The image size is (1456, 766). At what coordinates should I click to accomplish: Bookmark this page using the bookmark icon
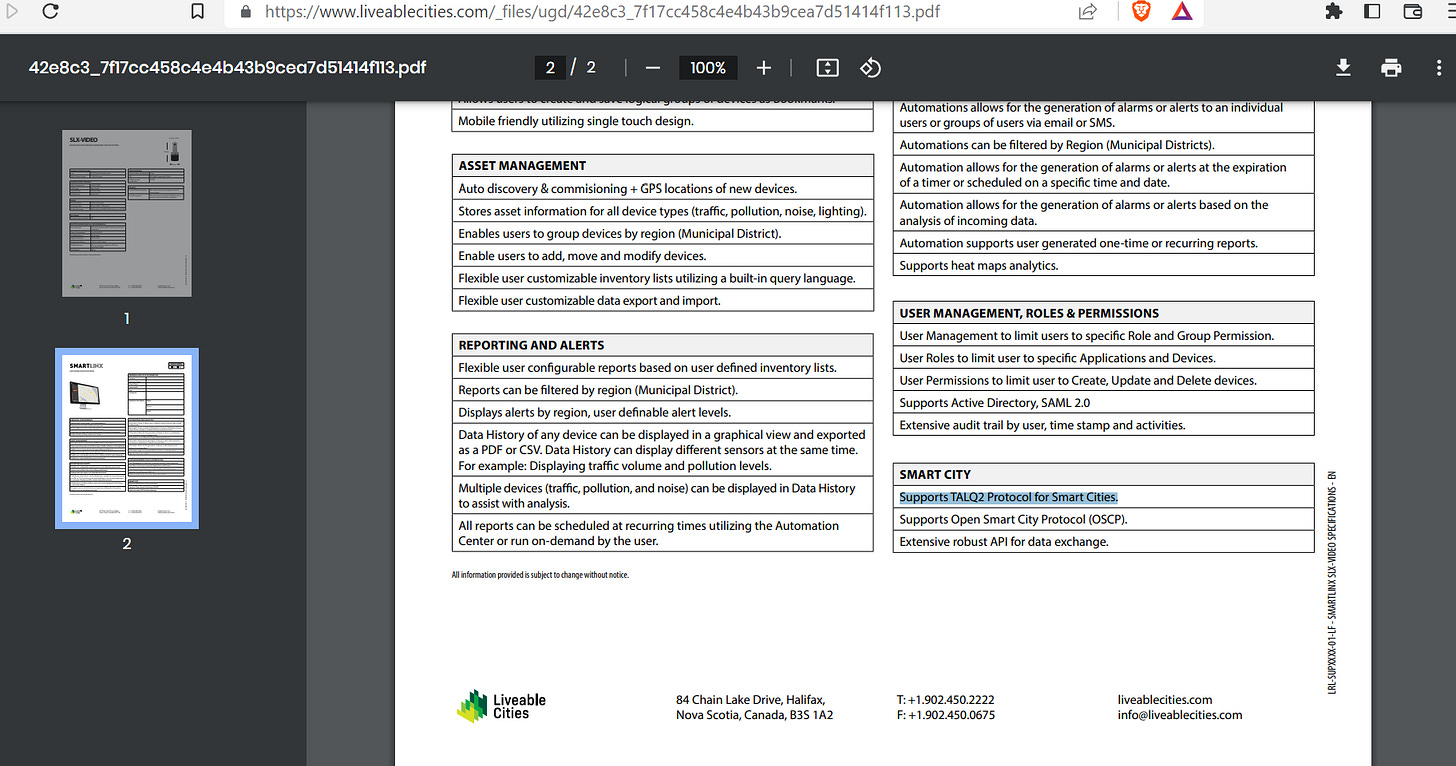(x=198, y=12)
